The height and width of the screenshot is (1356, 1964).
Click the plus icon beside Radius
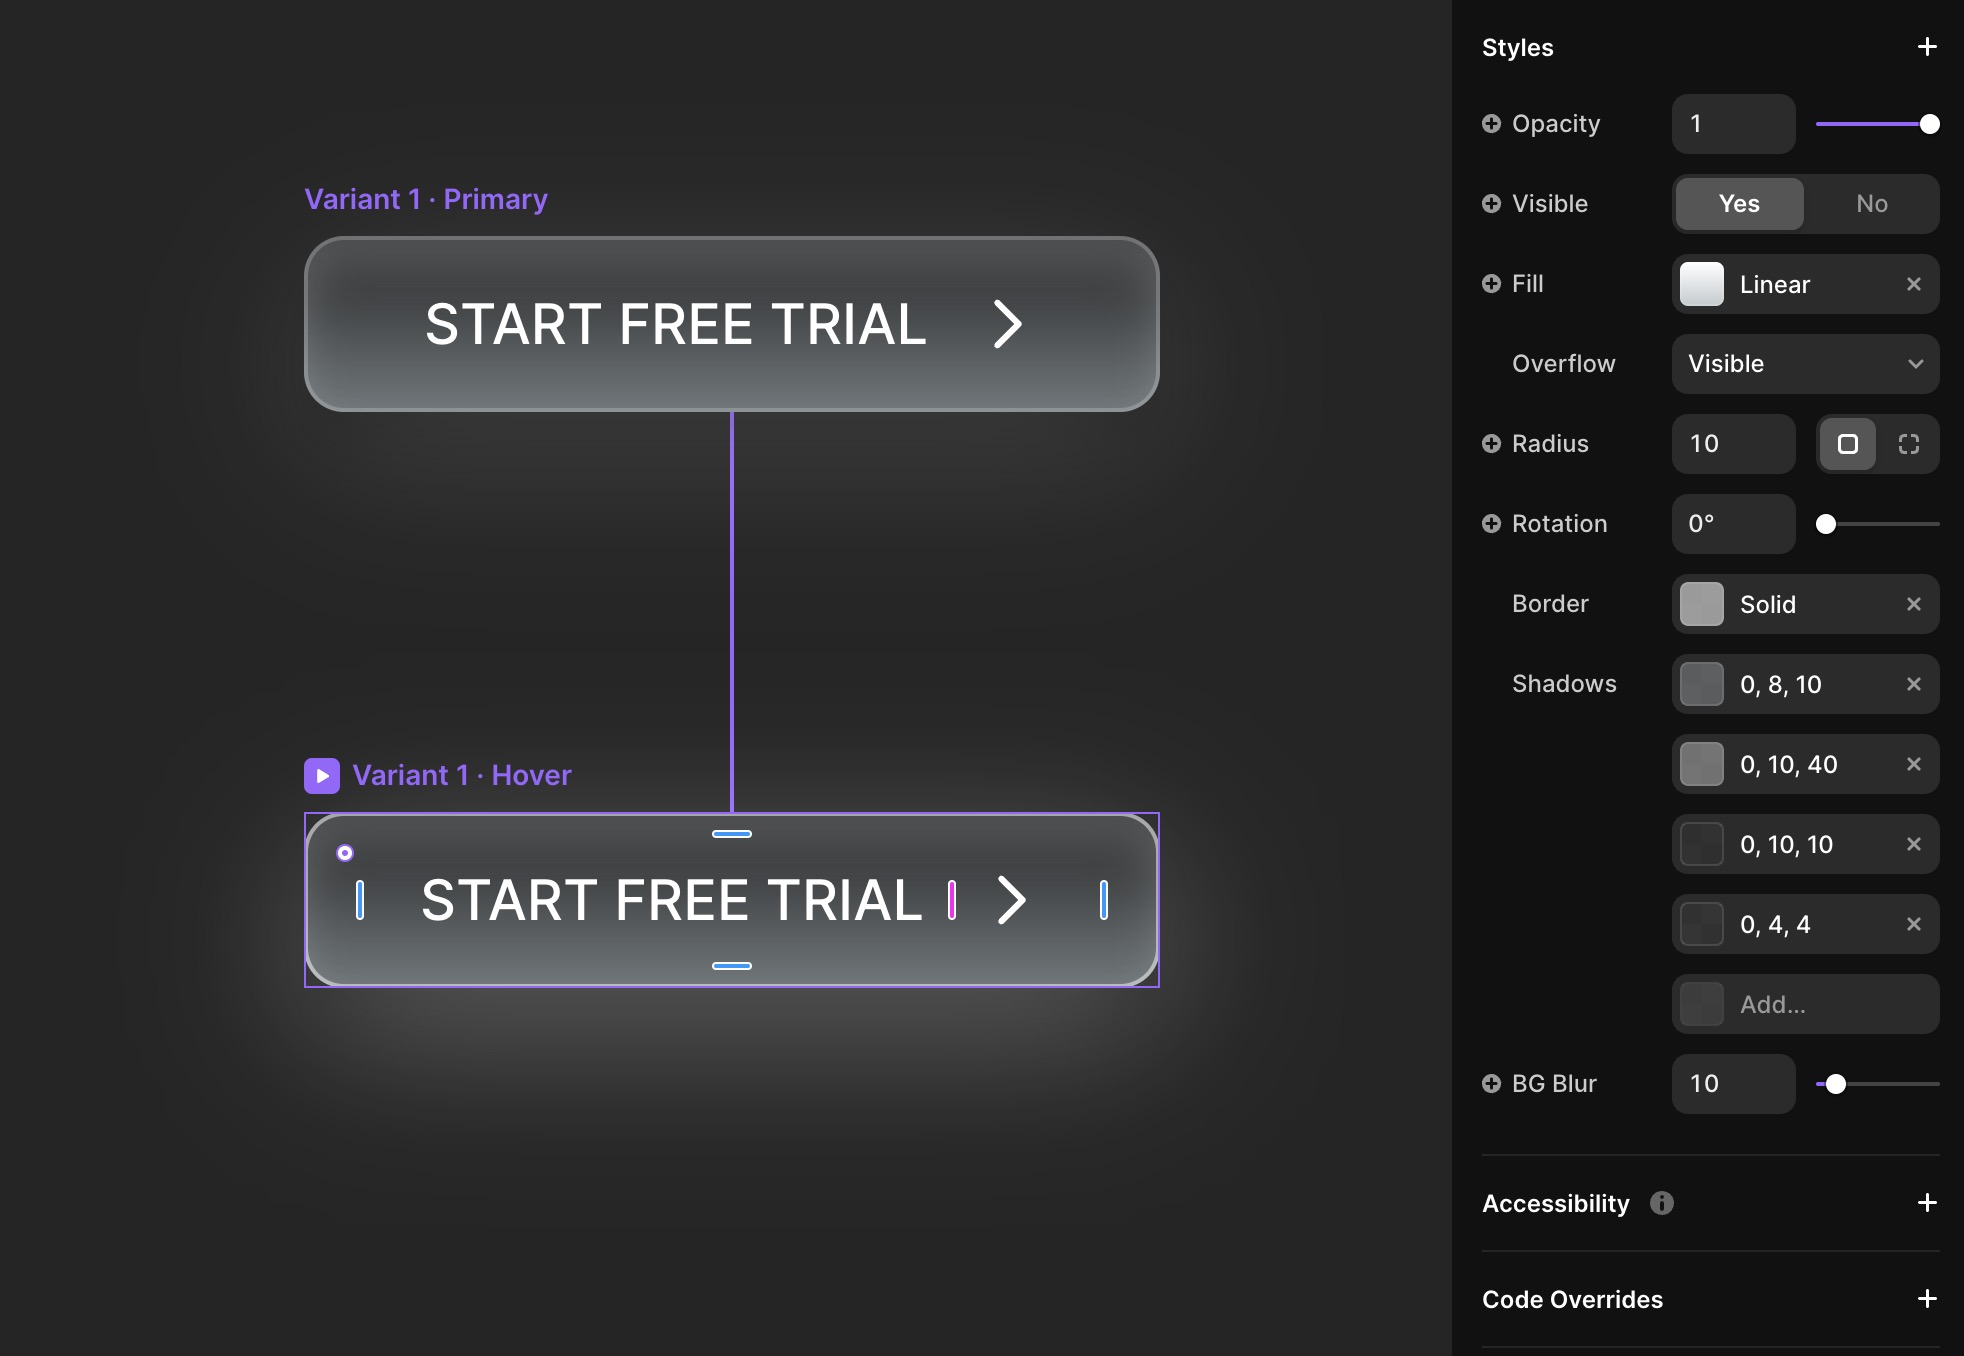1491,443
